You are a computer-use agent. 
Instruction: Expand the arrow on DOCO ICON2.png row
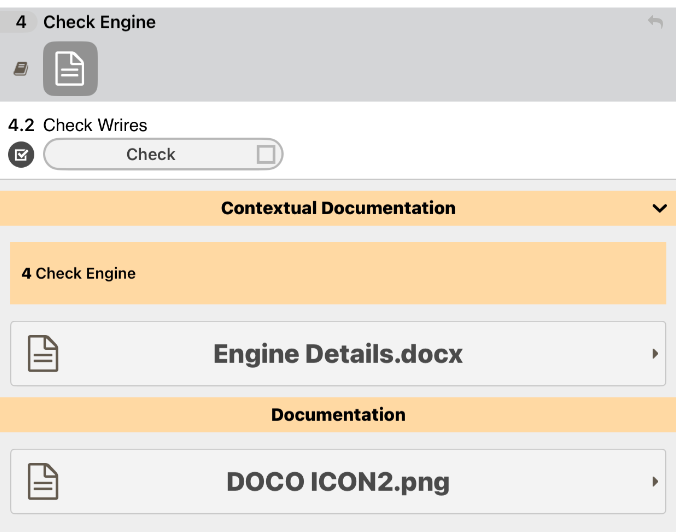point(655,482)
